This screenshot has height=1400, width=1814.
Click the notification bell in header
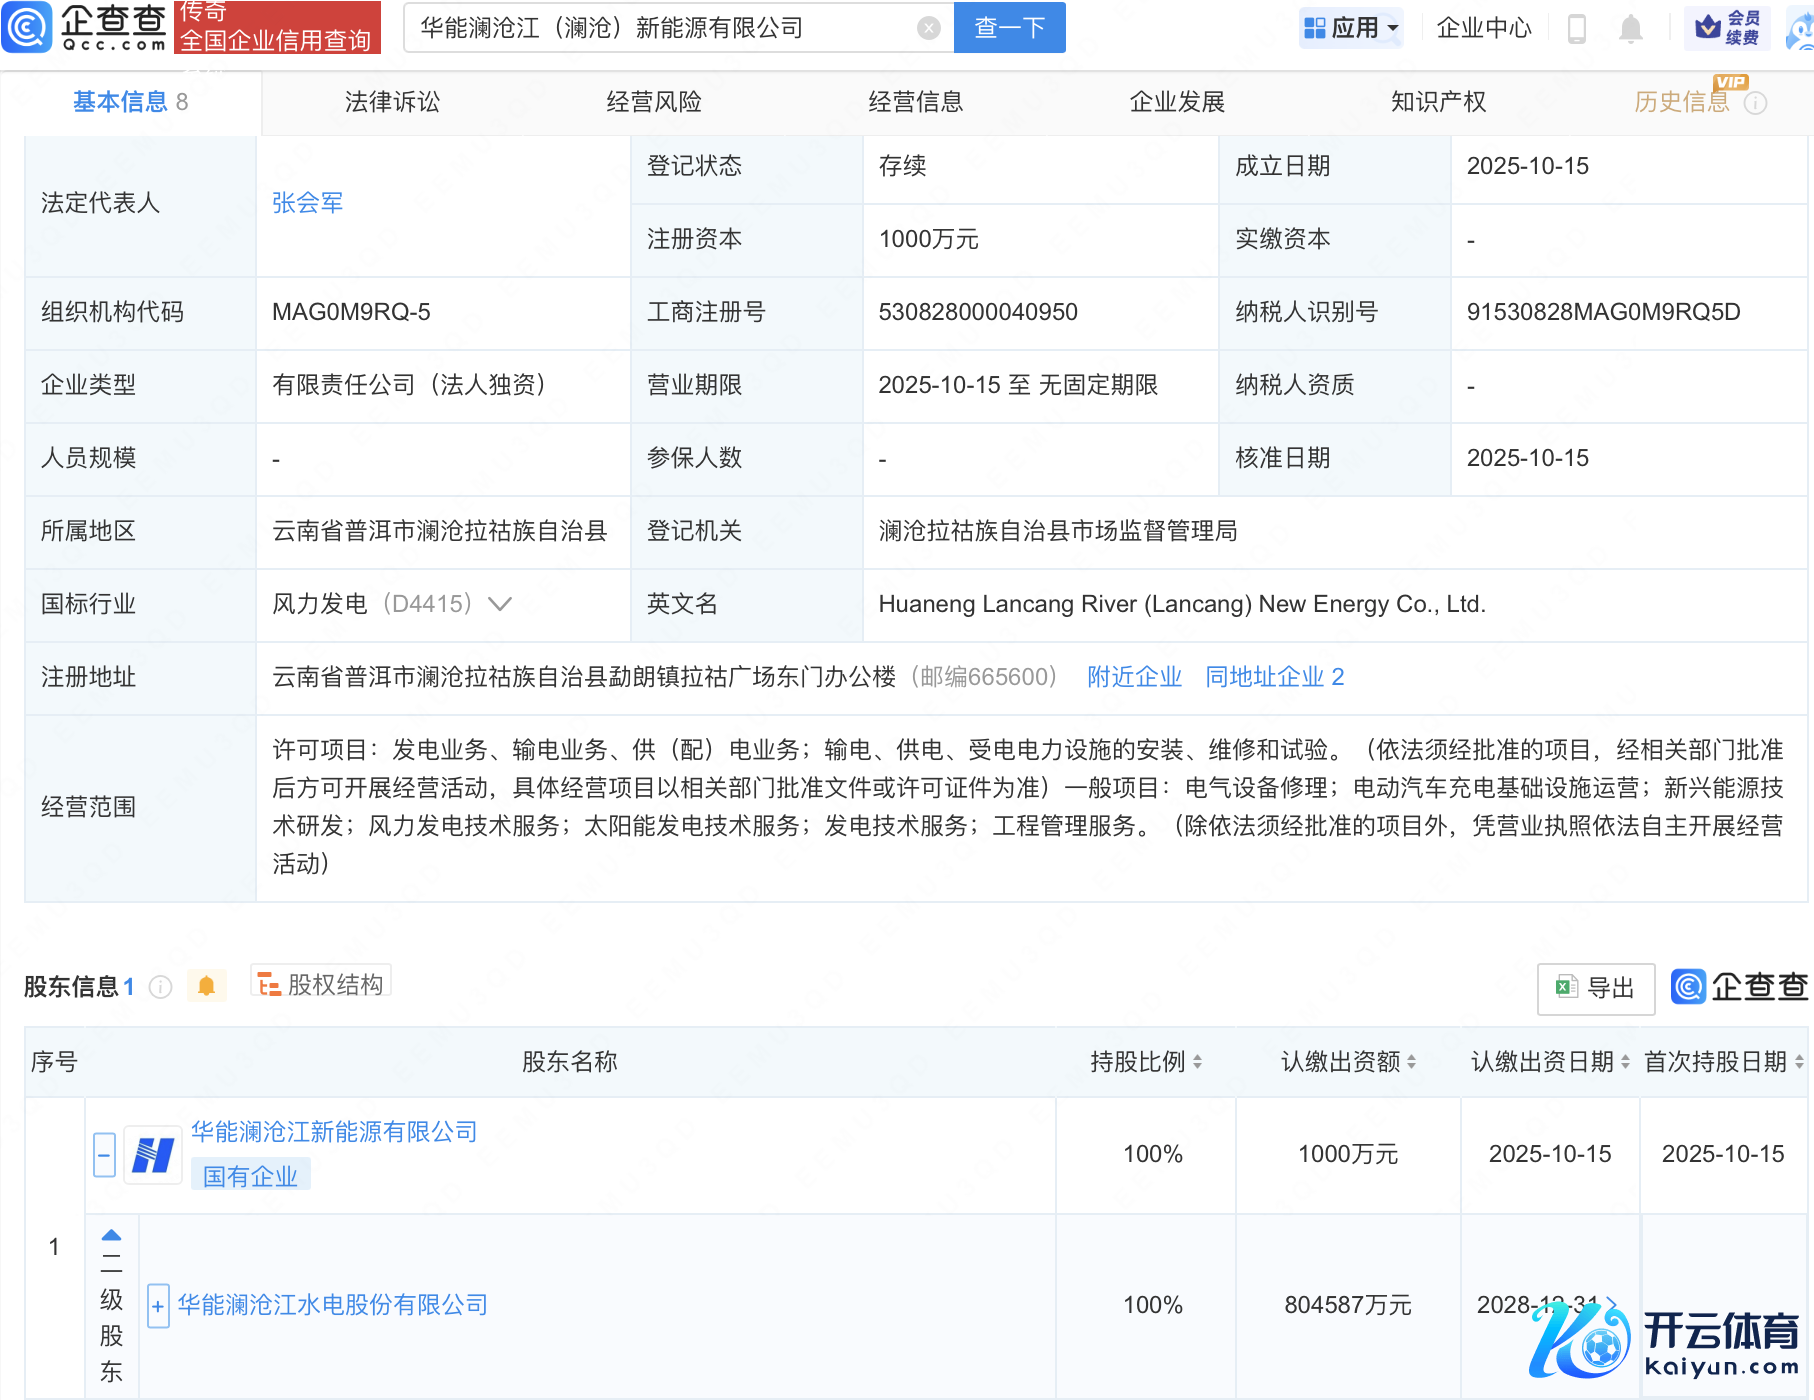1630,29
